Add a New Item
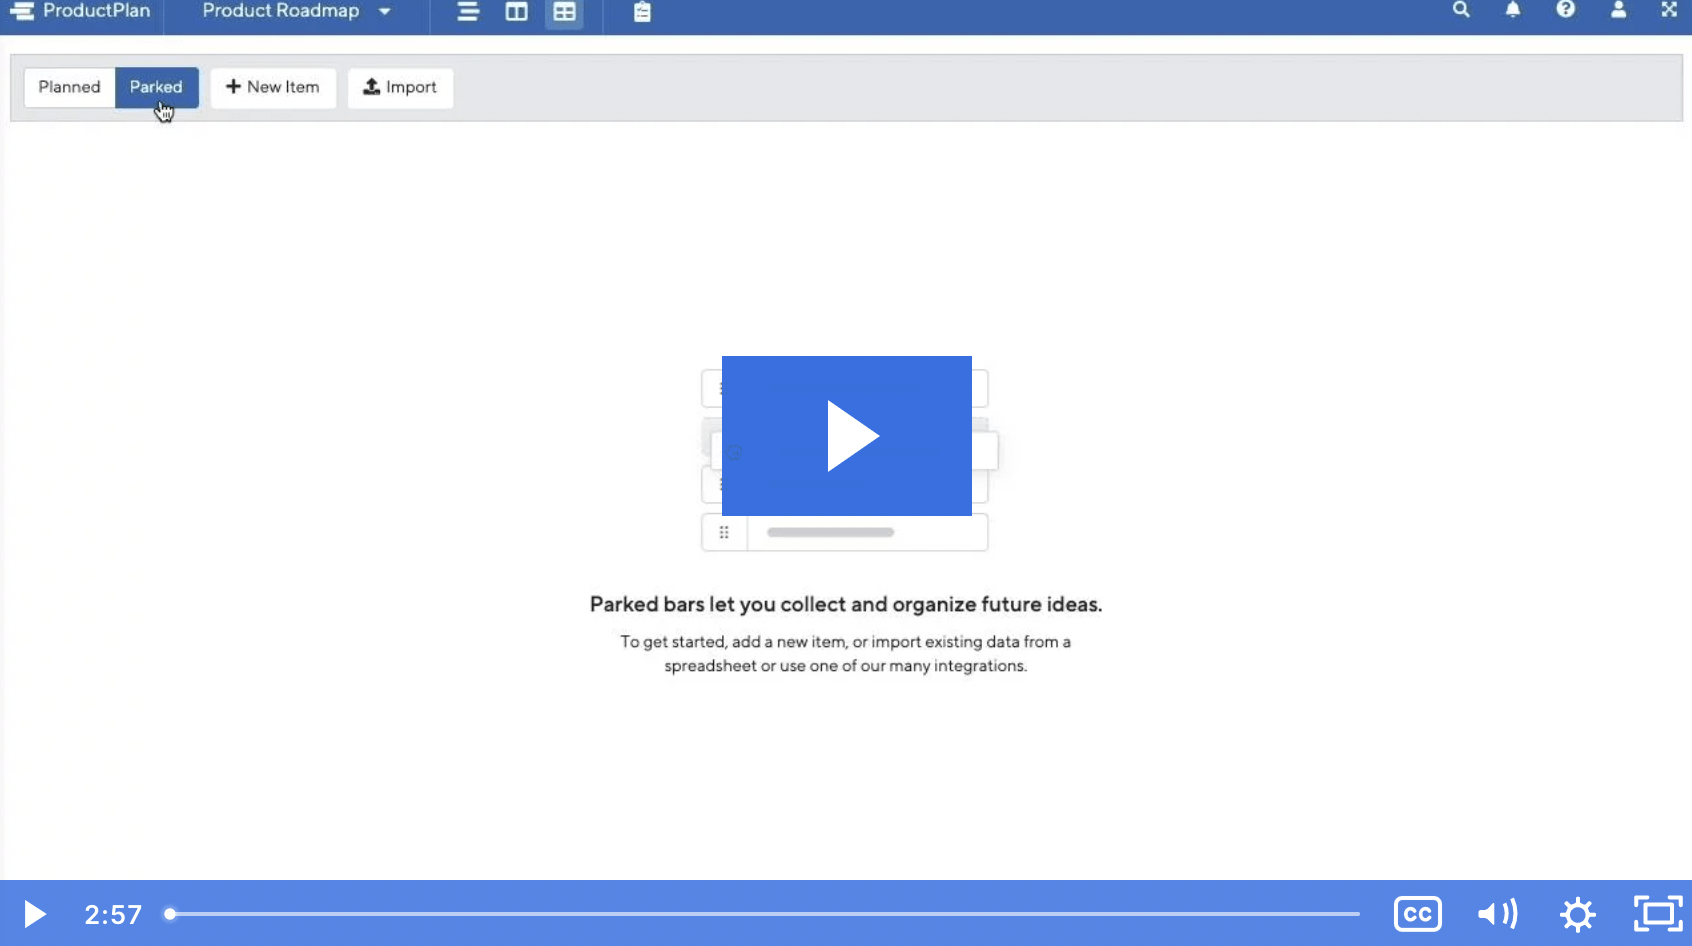Image resolution: width=1692 pixels, height=946 pixels. pyautogui.click(x=273, y=87)
